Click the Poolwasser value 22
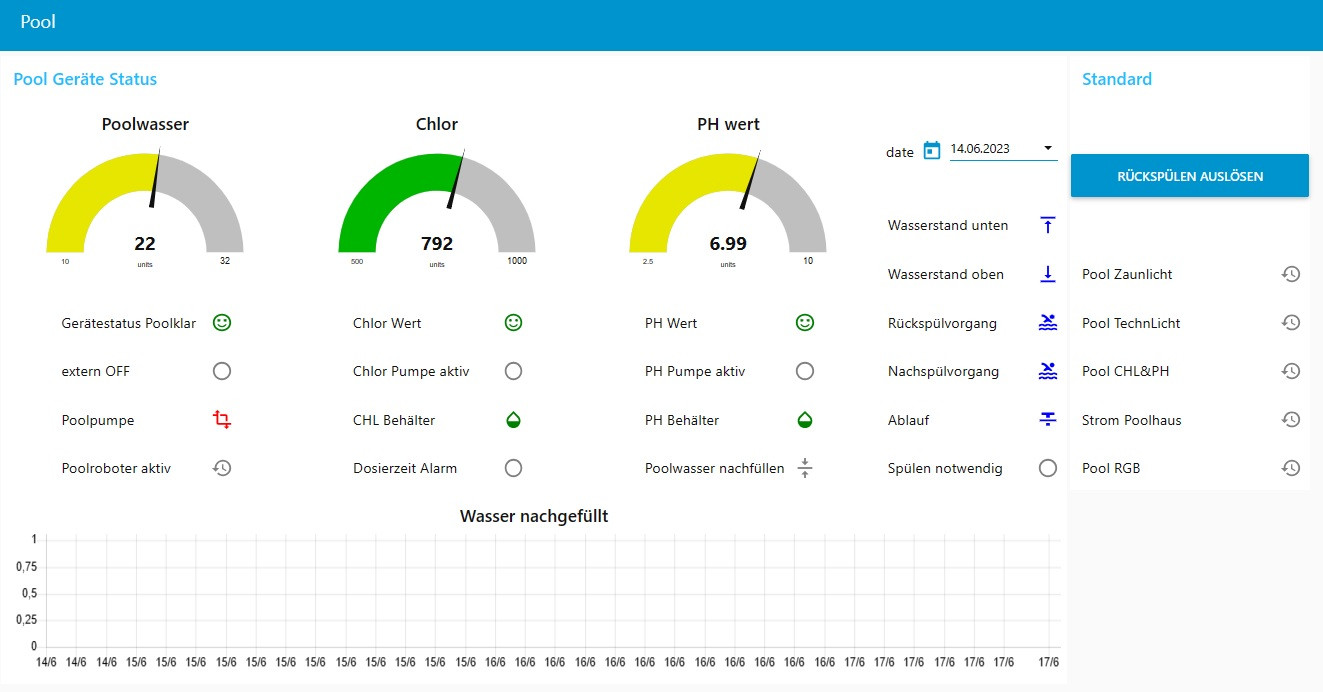 pos(145,243)
